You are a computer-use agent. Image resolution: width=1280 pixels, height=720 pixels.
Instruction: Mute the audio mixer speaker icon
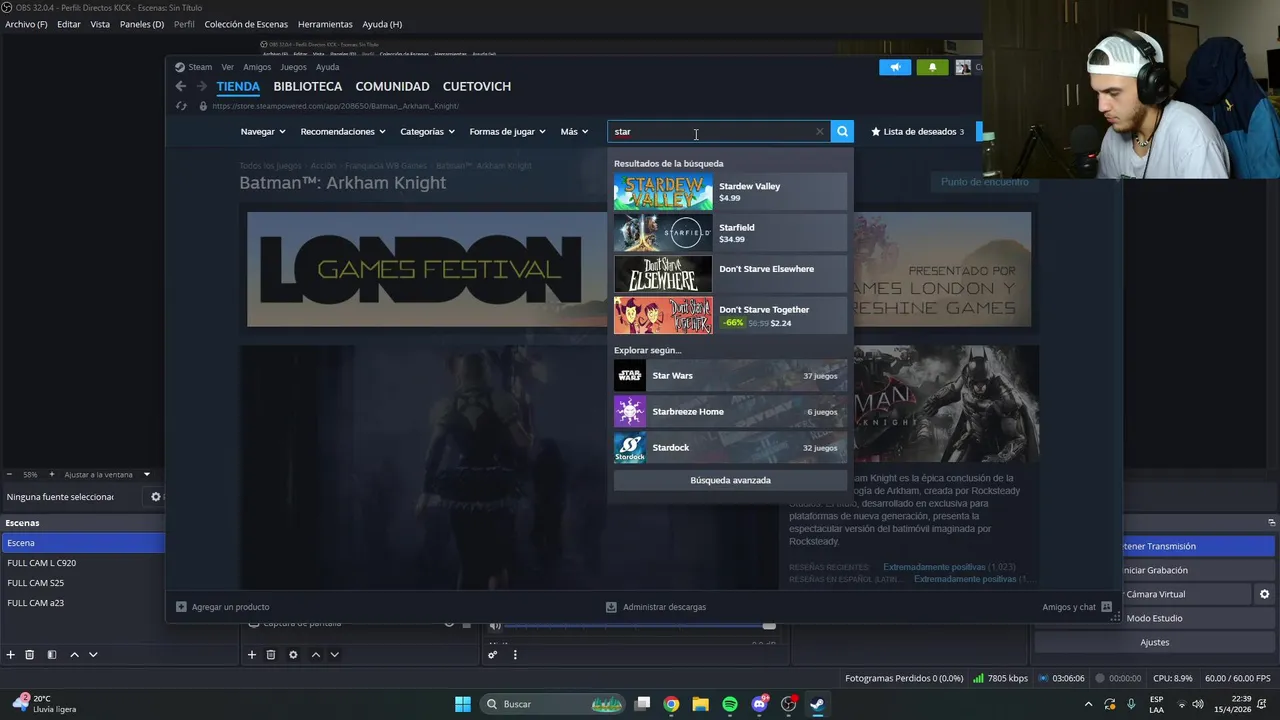(495, 626)
